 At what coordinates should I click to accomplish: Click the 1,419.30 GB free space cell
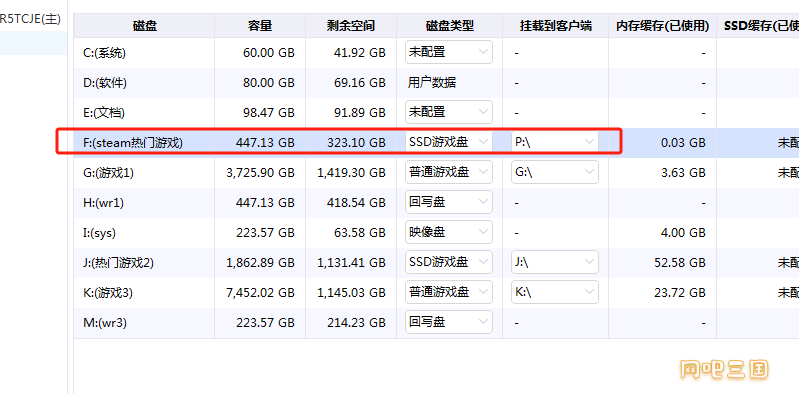tap(351, 173)
